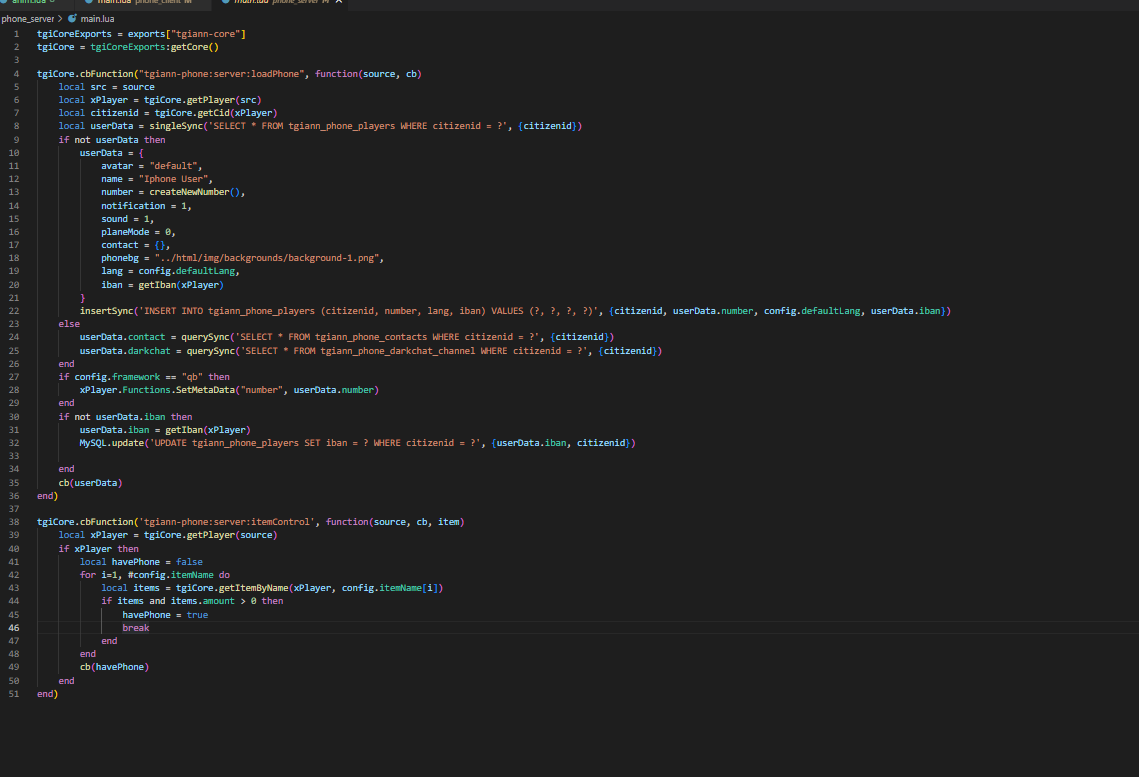Click 'sound = 1' line

tap(127, 219)
